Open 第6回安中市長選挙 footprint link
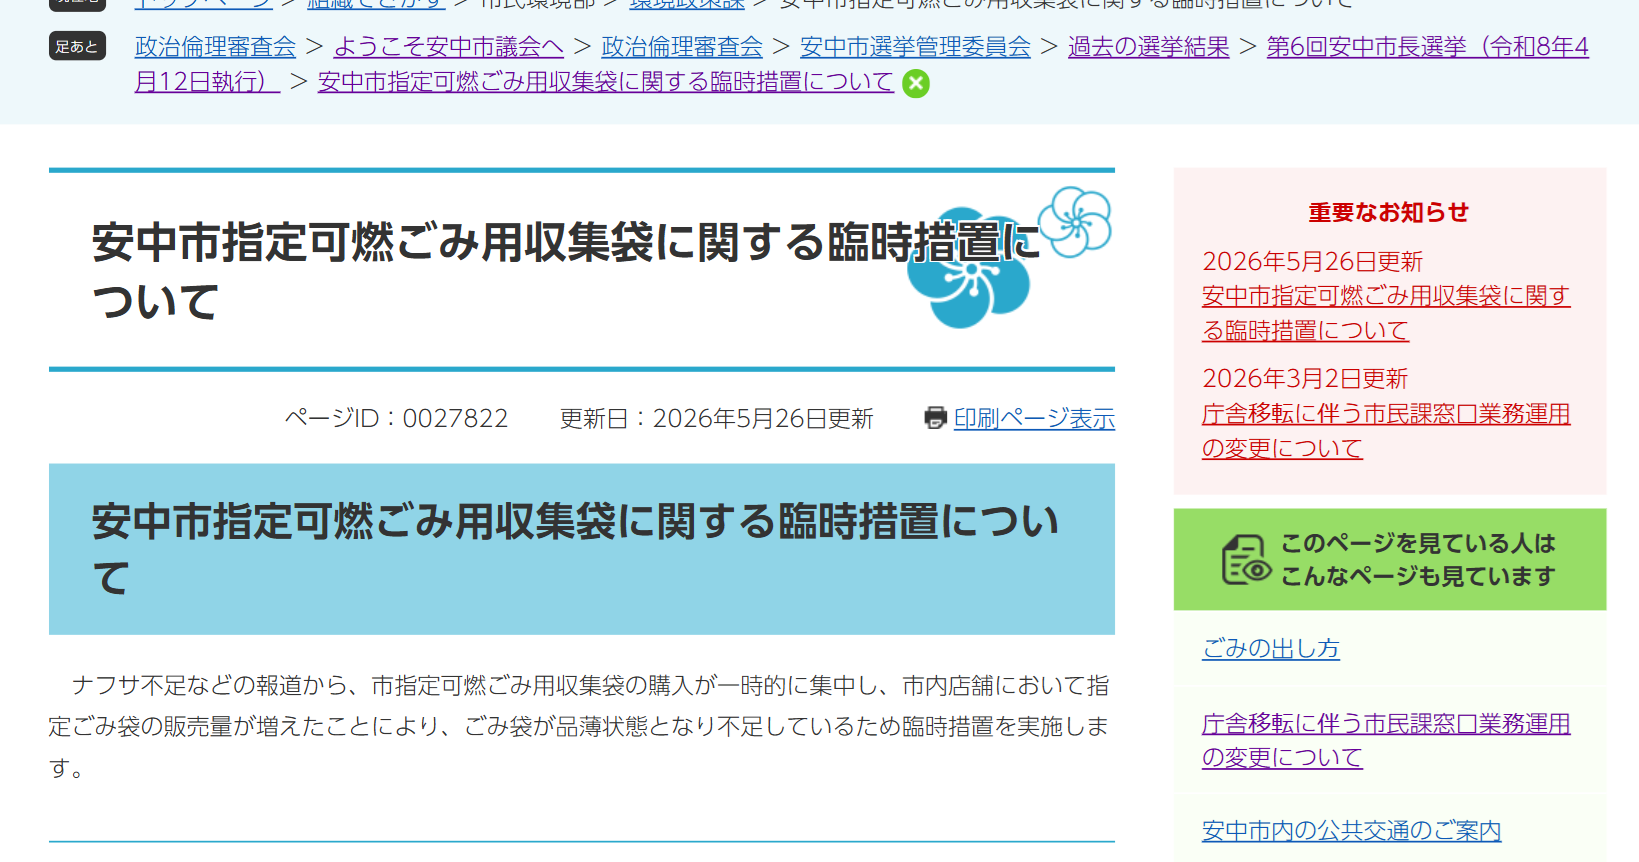Viewport: 1639px width, 862px height. click(1427, 47)
